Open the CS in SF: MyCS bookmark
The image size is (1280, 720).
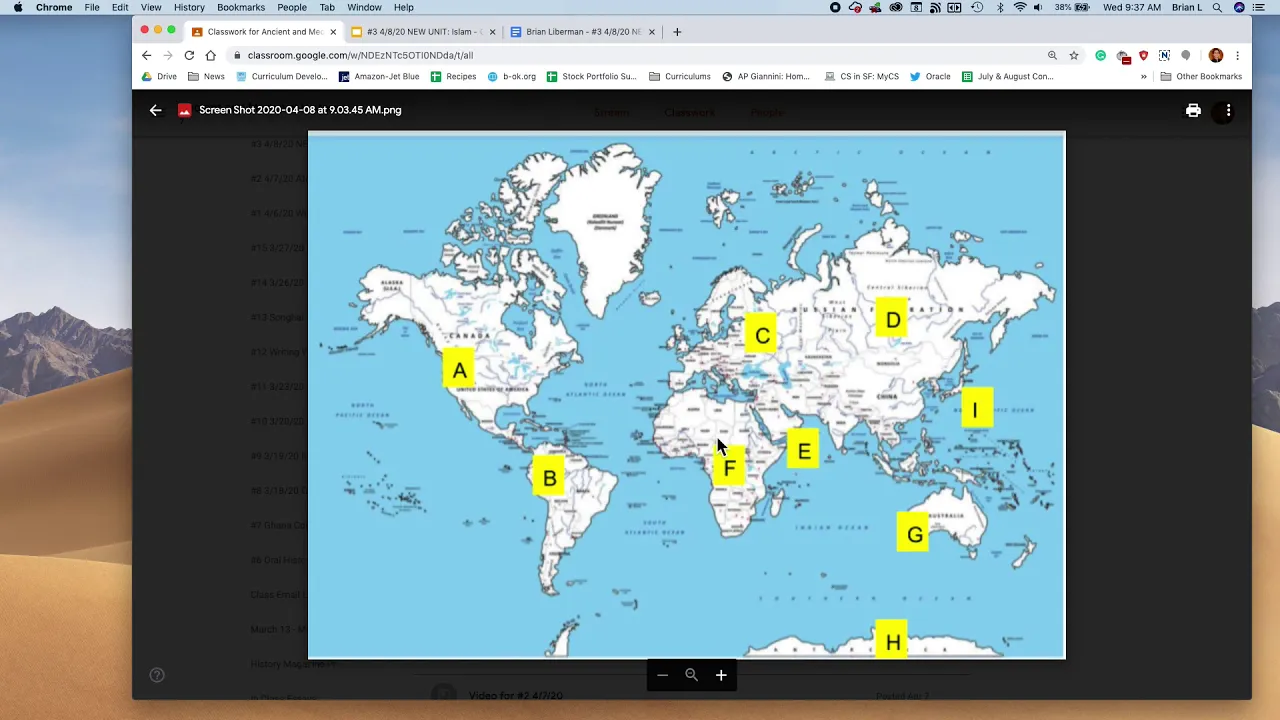click(861, 76)
